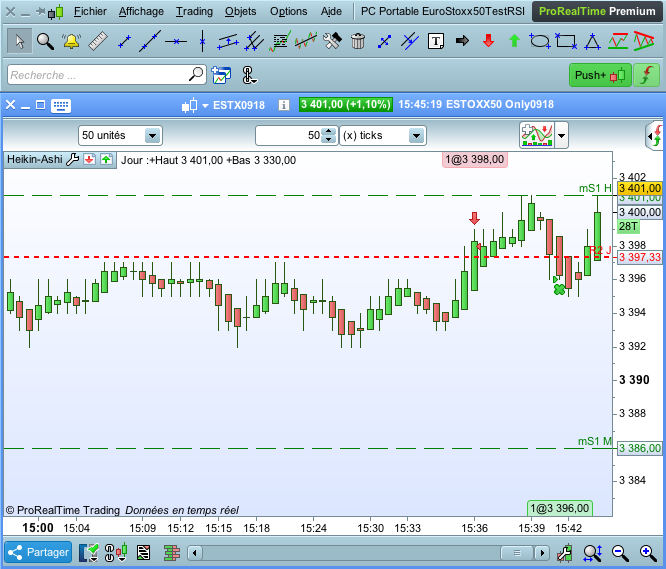Click the horizontal scrollbar thumb

(x=517, y=553)
